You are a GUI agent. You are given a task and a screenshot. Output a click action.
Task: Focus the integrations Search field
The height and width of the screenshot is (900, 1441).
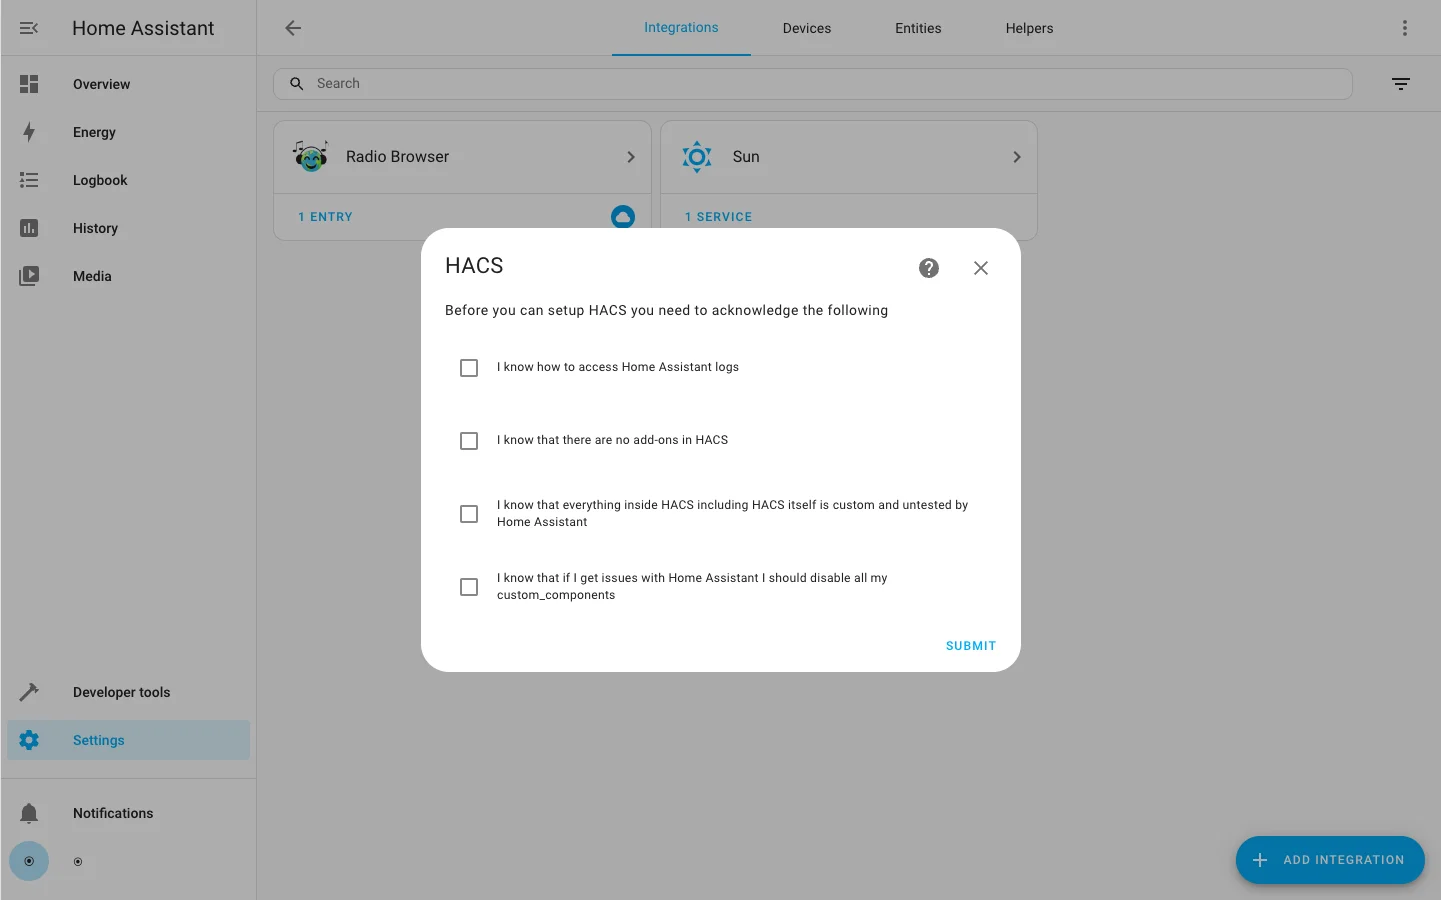tap(813, 84)
